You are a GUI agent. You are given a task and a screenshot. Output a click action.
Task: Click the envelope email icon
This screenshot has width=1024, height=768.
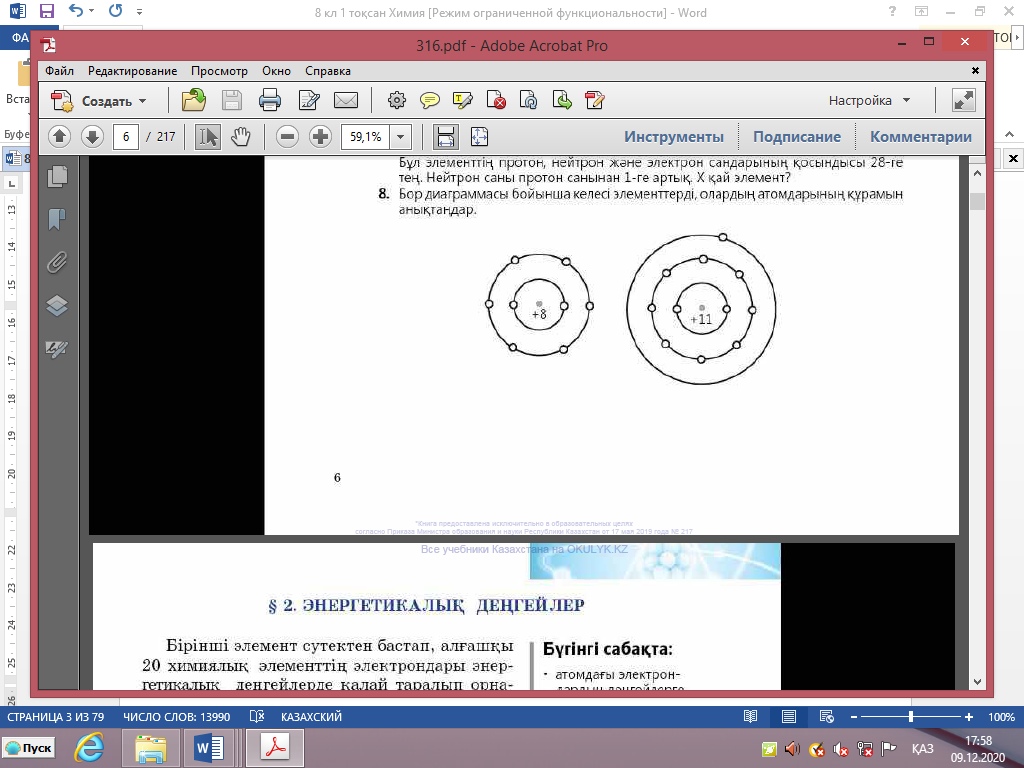(x=346, y=100)
